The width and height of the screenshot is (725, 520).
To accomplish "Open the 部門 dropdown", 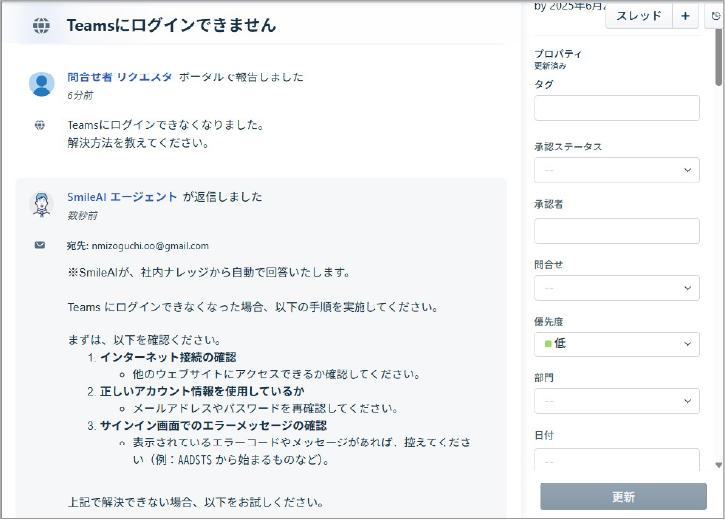I will (x=617, y=401).
